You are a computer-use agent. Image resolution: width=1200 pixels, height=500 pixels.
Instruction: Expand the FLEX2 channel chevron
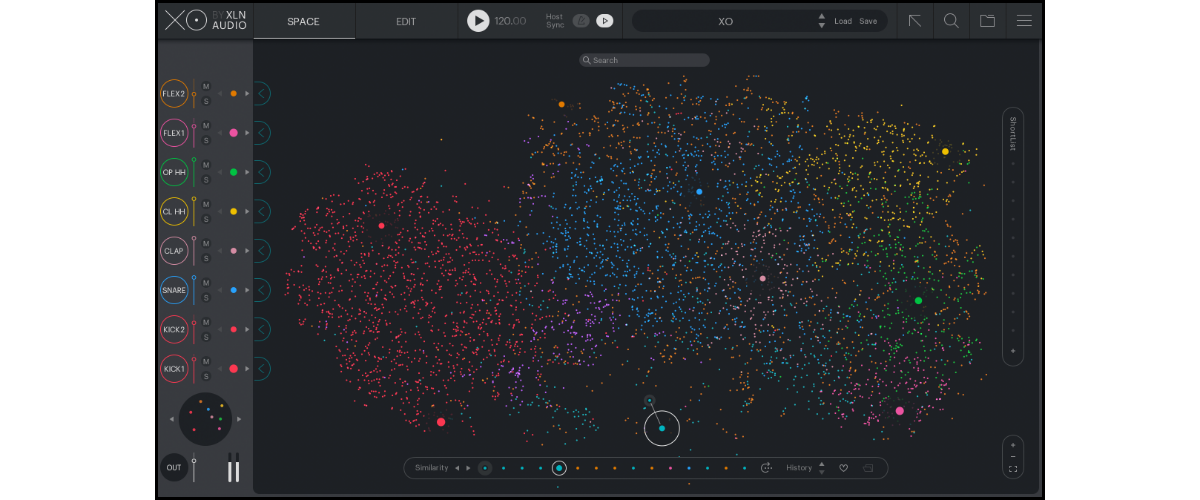[x=262, y=93]
